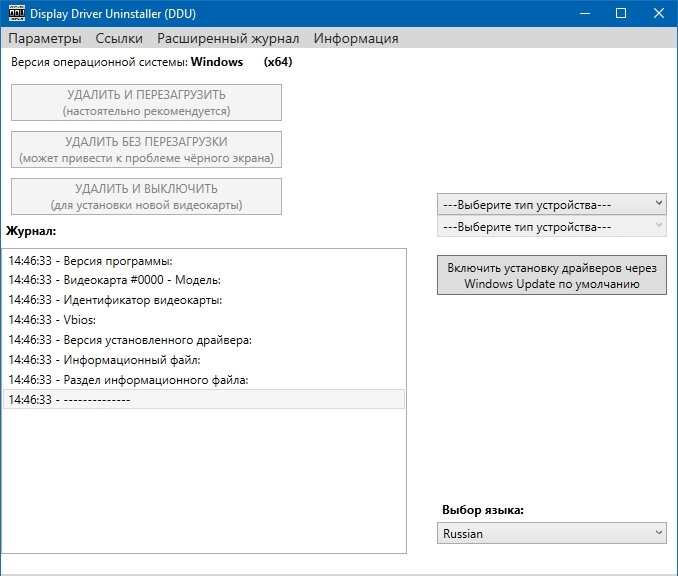Click the DDU application icon in title bar
Screen dimensions: 678x576
pos(15,13)
